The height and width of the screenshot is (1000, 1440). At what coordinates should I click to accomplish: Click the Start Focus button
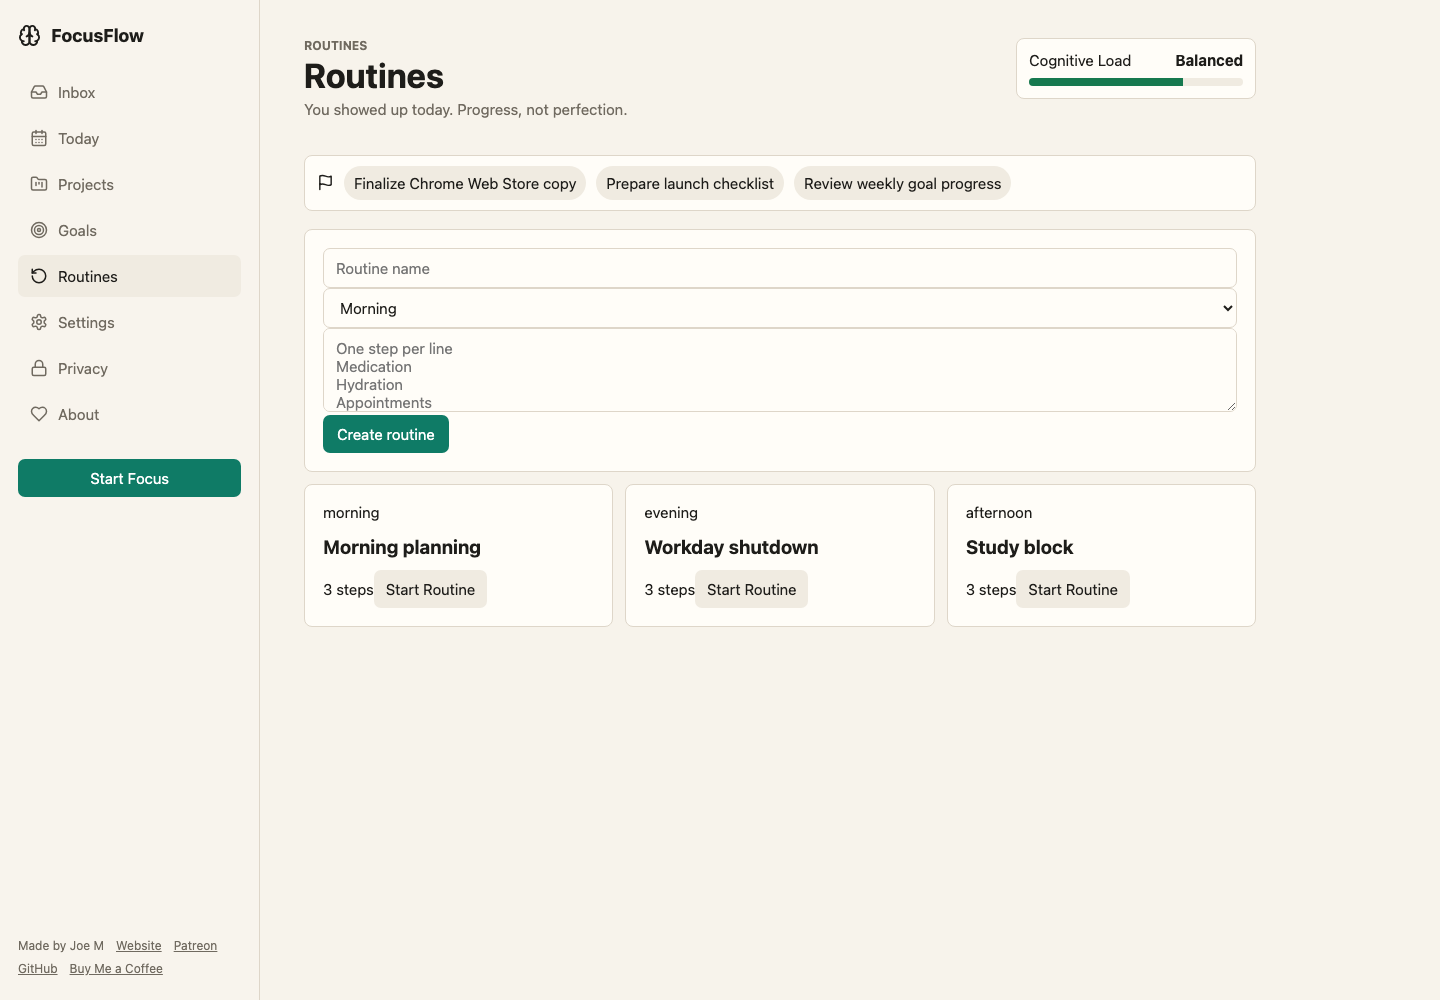pos(129,478)
